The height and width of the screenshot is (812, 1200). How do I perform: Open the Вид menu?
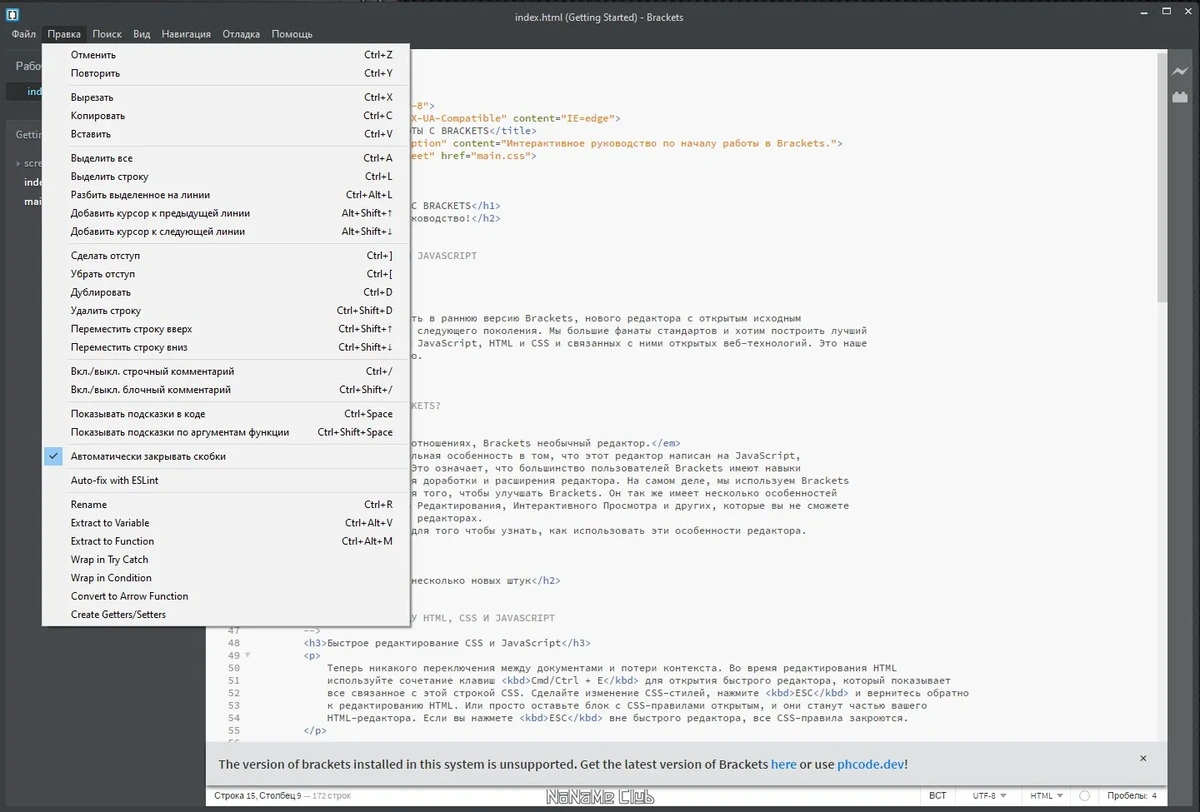click(x=142, y=34)
